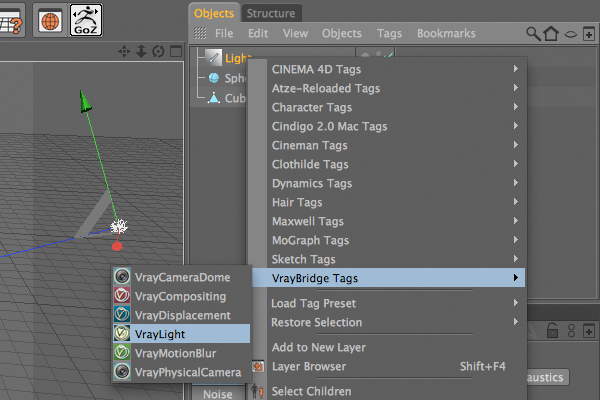Expand Cineman Tags submenu arrow
Screen dimensions: 600x400
pos(516,145)
